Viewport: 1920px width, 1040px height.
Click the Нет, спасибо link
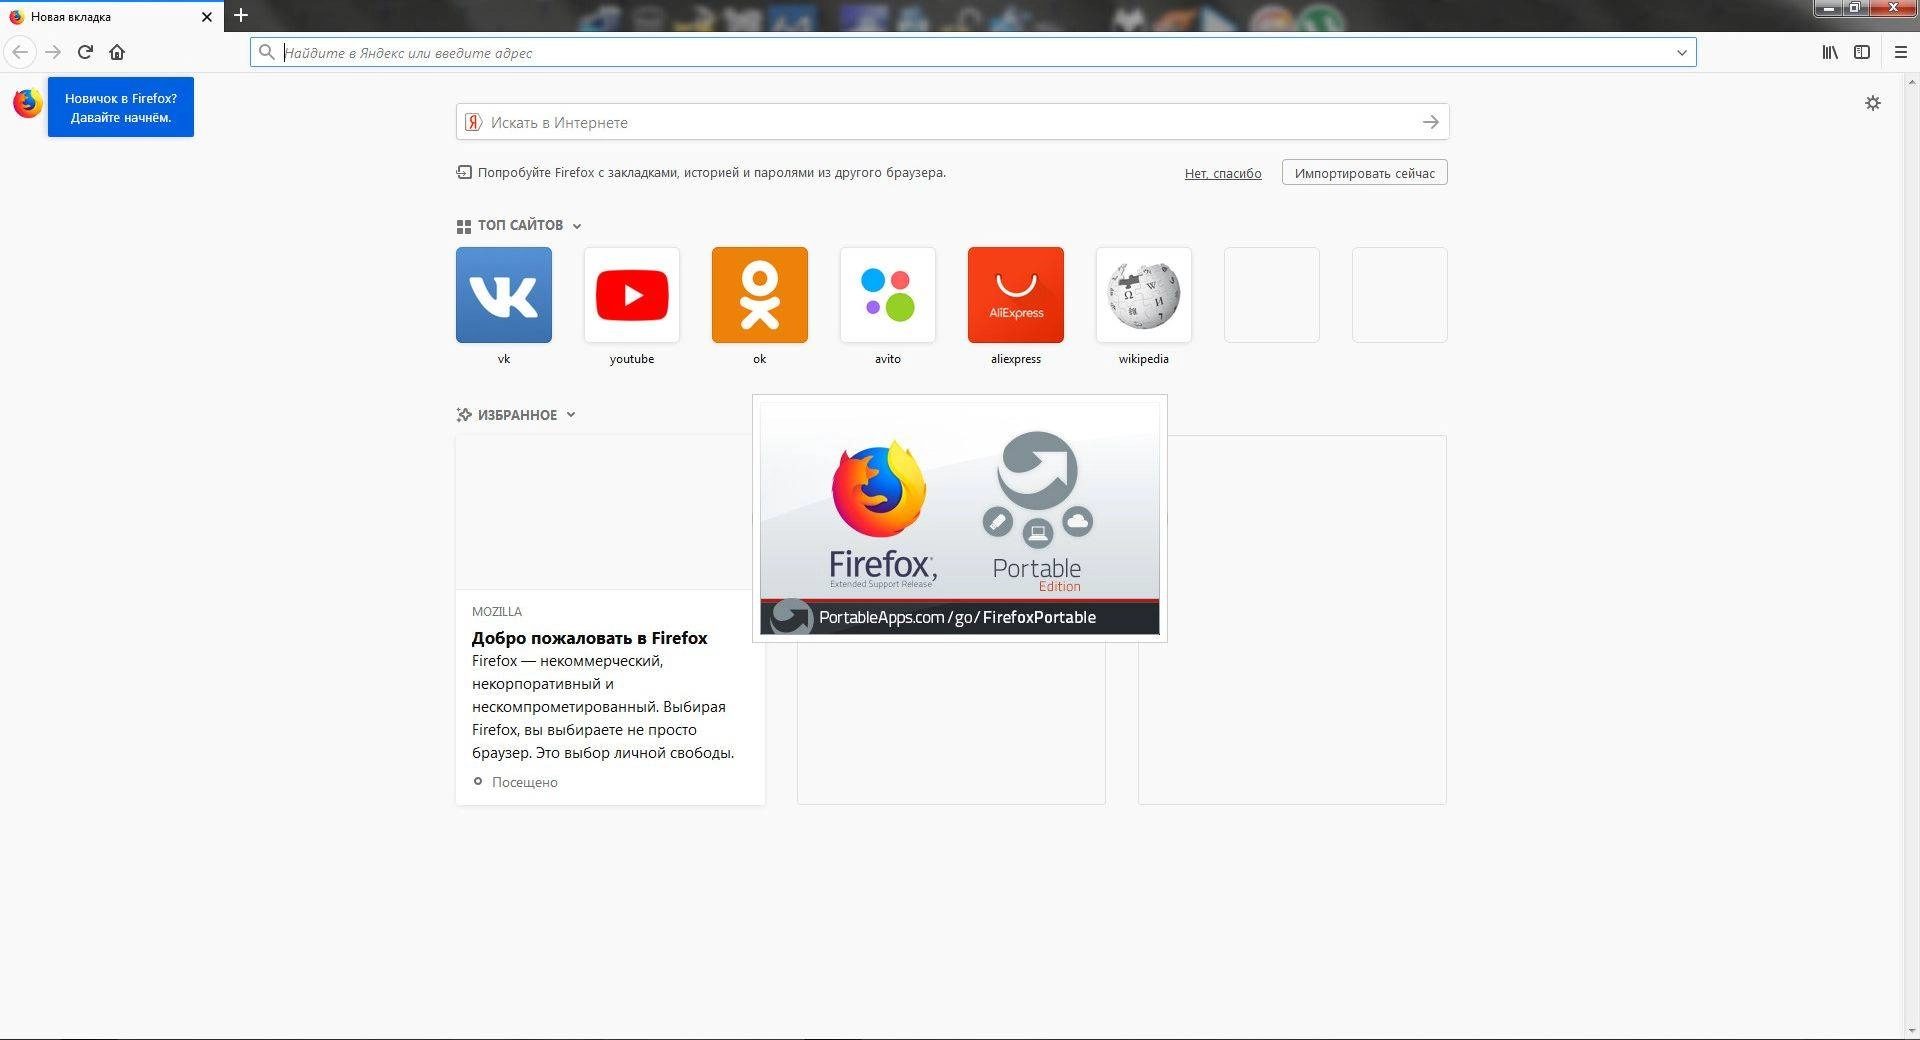click(1223, 173)
